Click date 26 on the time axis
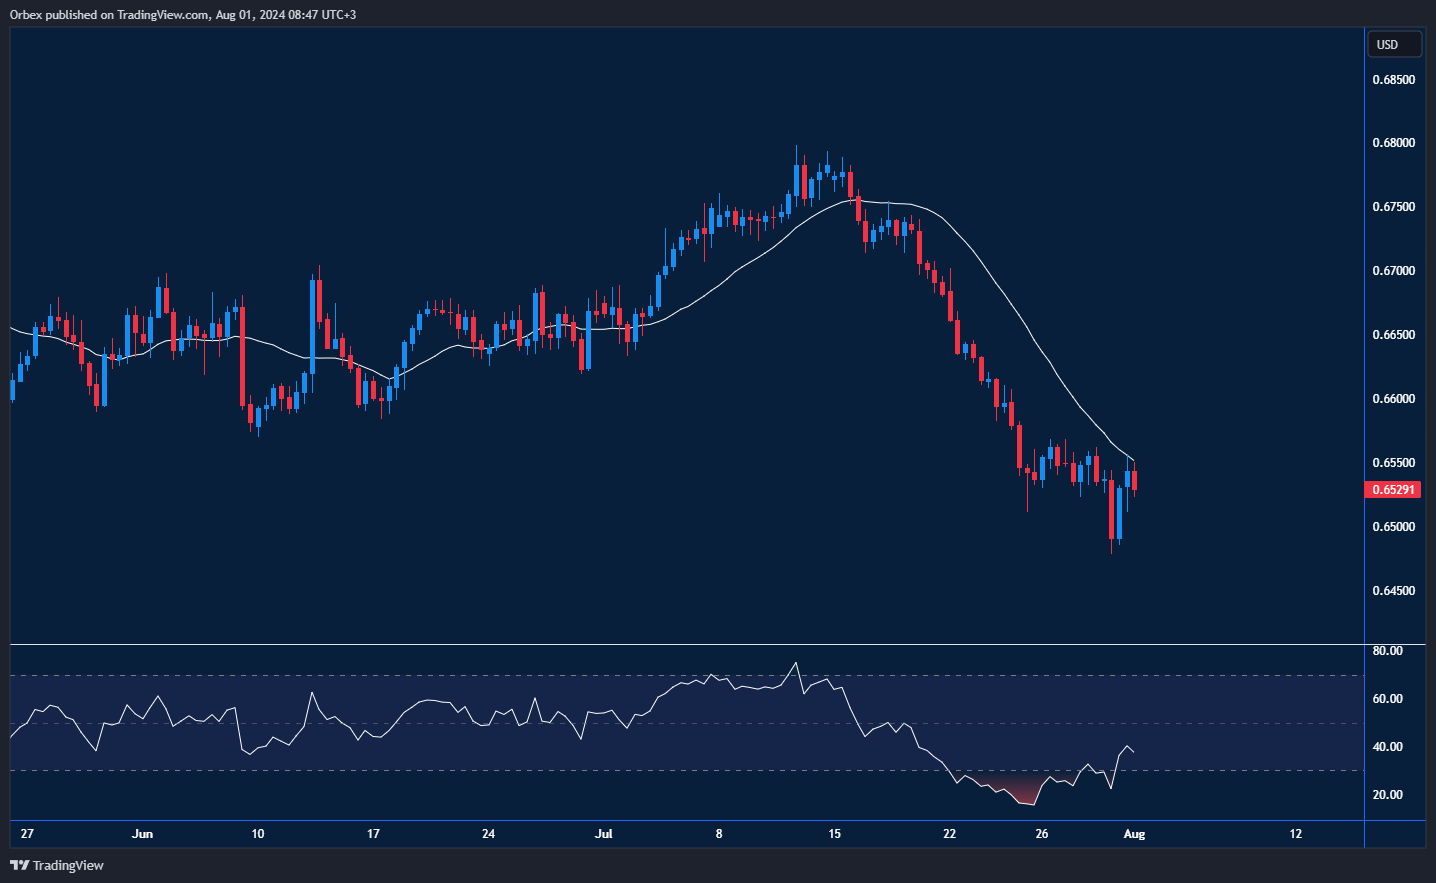Screen dimensions: 1436x883 tap(1041, 834)
